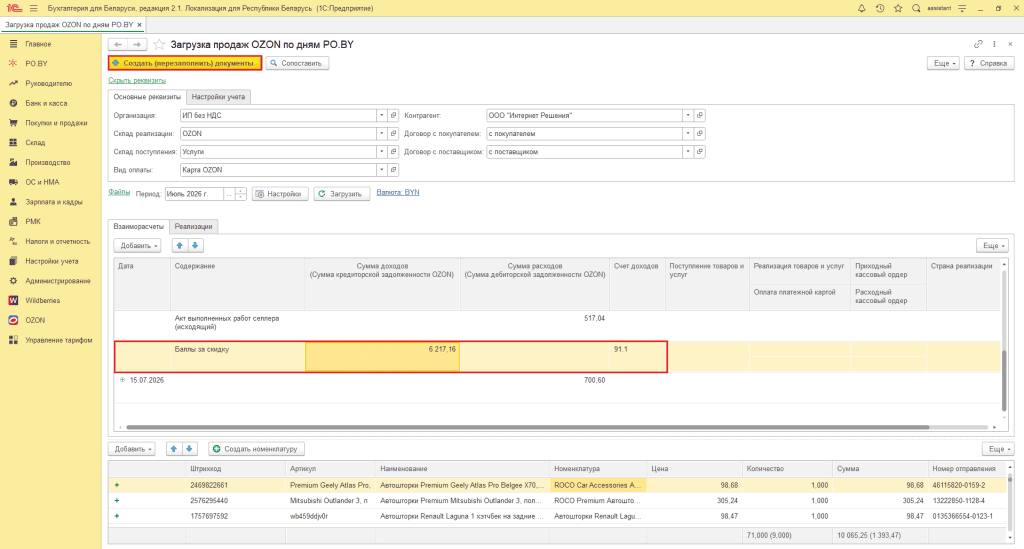Expand Договор с покупателем dropdown arrow
The width and height of the screenshot is (1024, 549).
pyautogui.click(x=688, y=134)
